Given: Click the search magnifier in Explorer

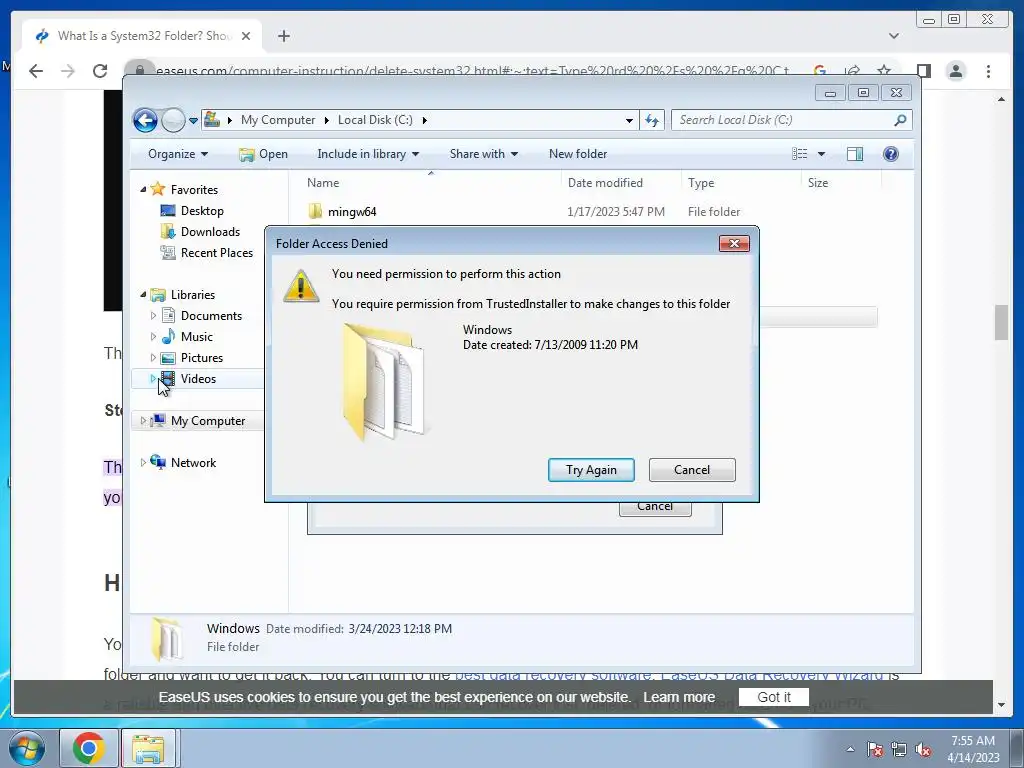Looking at the screenshot, I should pyautogui.click(x=900, y=120).
